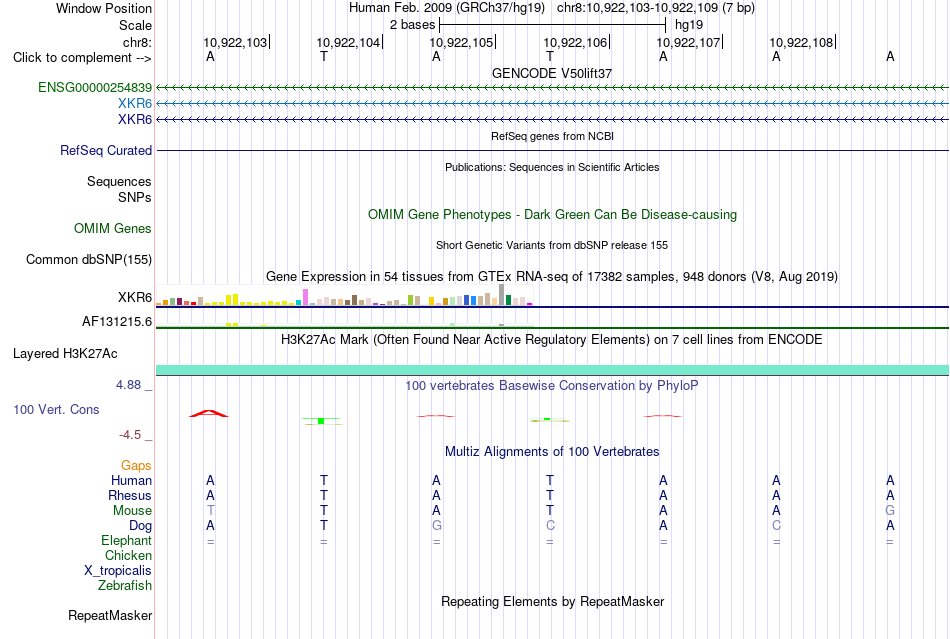
Task: Open the dark-blue XKR6 GENCODE label
Action: 135,119
